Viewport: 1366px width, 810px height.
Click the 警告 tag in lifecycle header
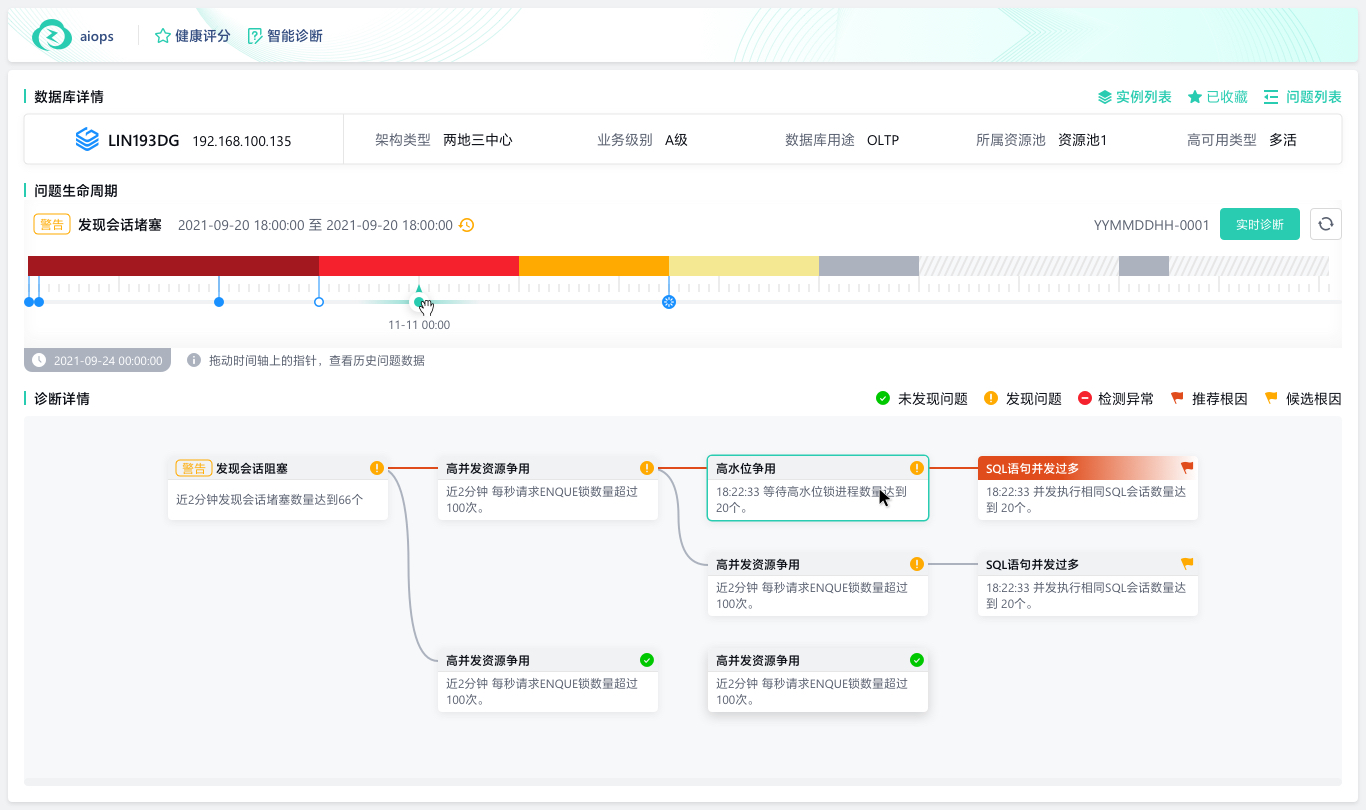(x=52, y=225)
